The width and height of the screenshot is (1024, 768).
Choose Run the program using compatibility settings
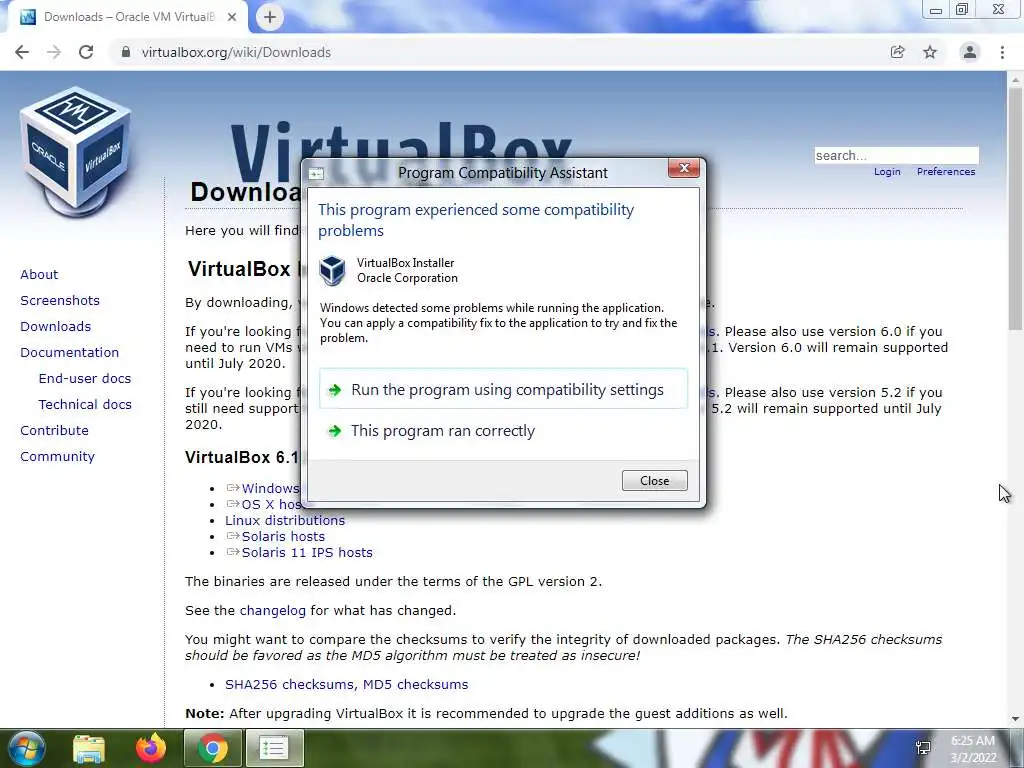[504, 389]
